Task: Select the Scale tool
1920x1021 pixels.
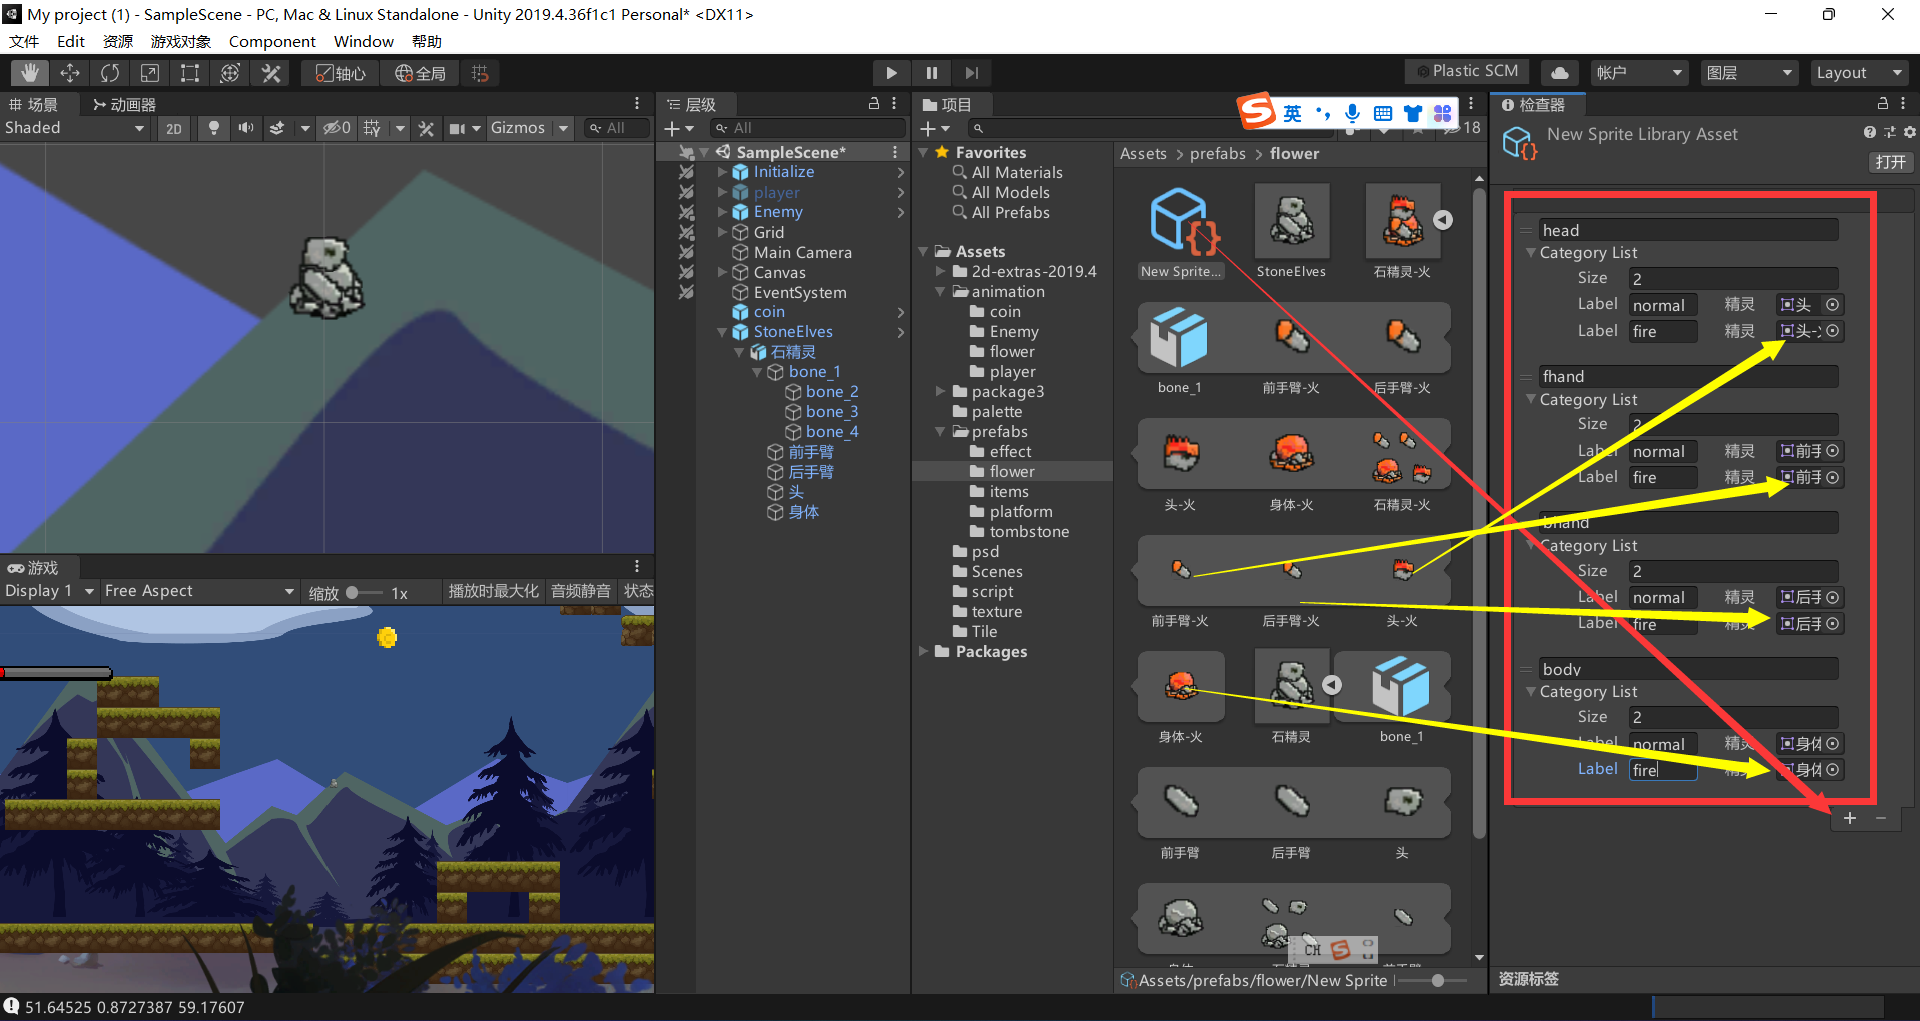Action: 150,72
